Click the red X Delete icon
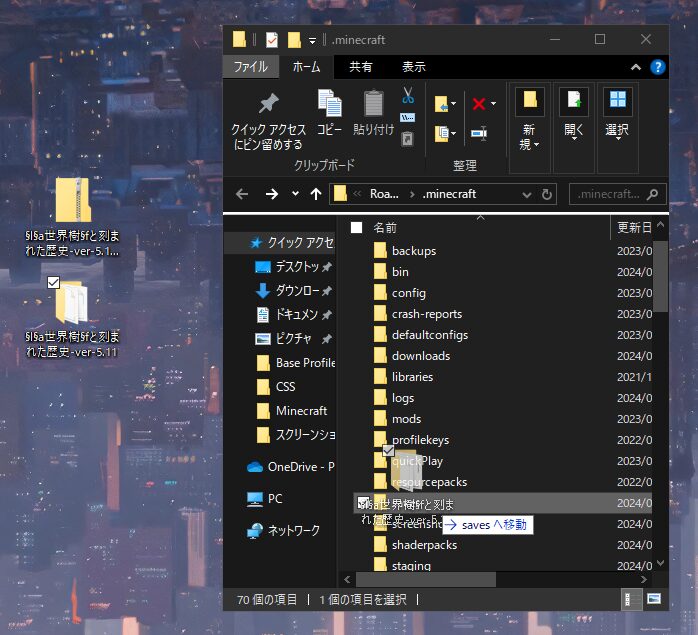This screenshot has height=635, width=698. [x=479, y=104]
